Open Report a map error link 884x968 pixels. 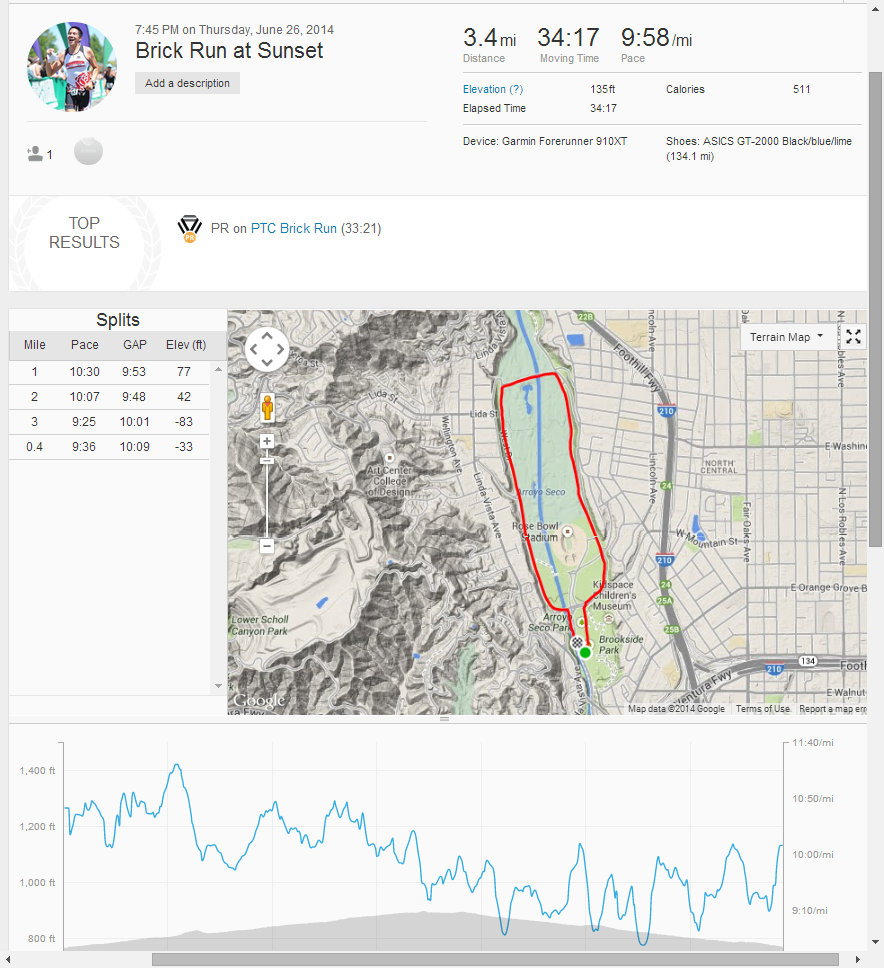pos(832,709)
